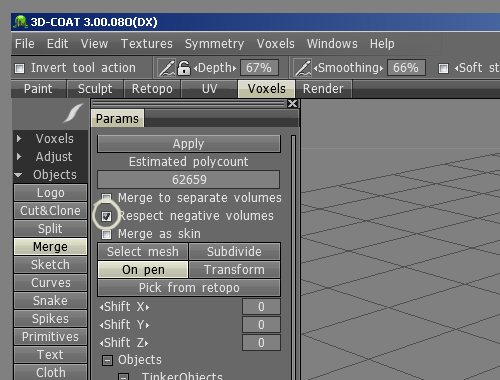Click Pick from retopo button
500x380 pixels.
coord(189,288)
